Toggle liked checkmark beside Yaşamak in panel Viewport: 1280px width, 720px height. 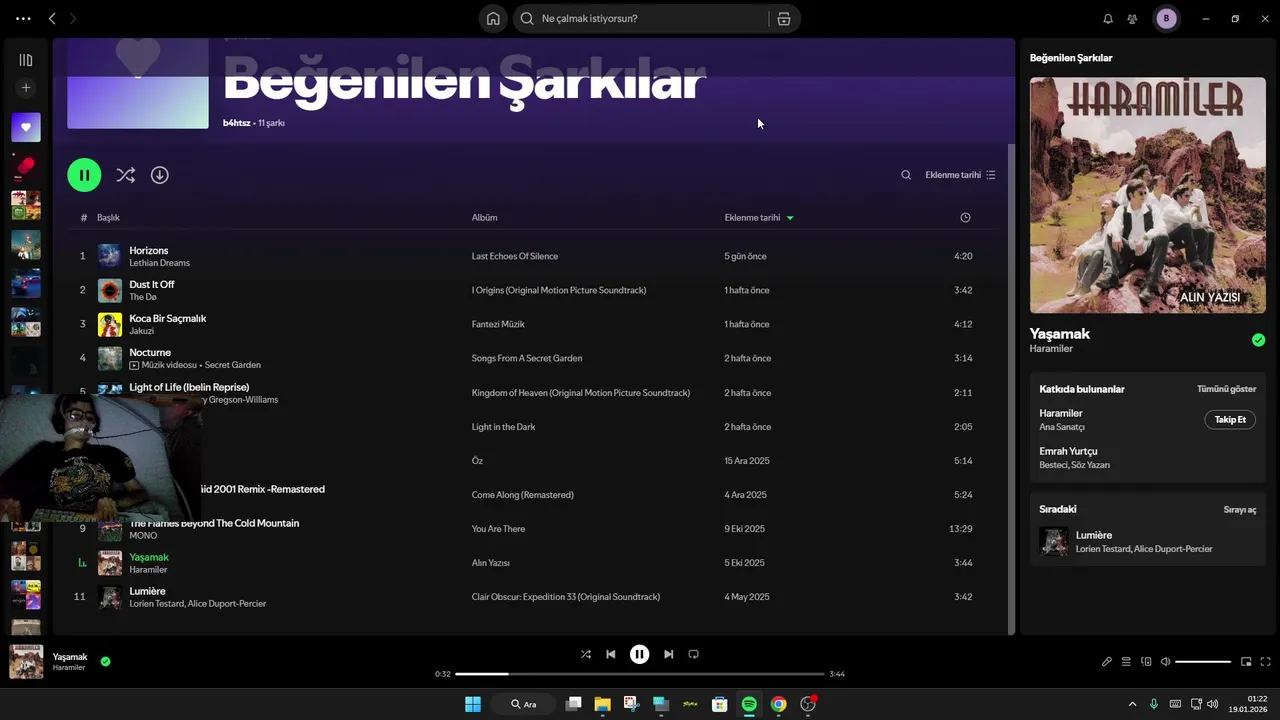point(1258,340)
